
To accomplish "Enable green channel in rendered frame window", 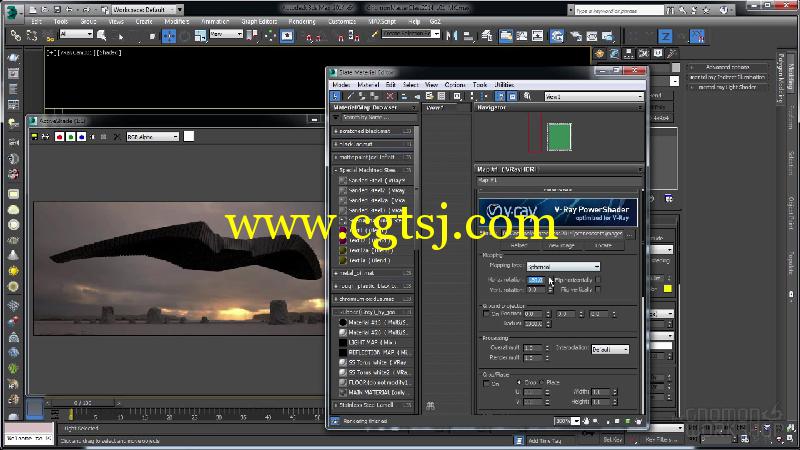I will point(70,137).
